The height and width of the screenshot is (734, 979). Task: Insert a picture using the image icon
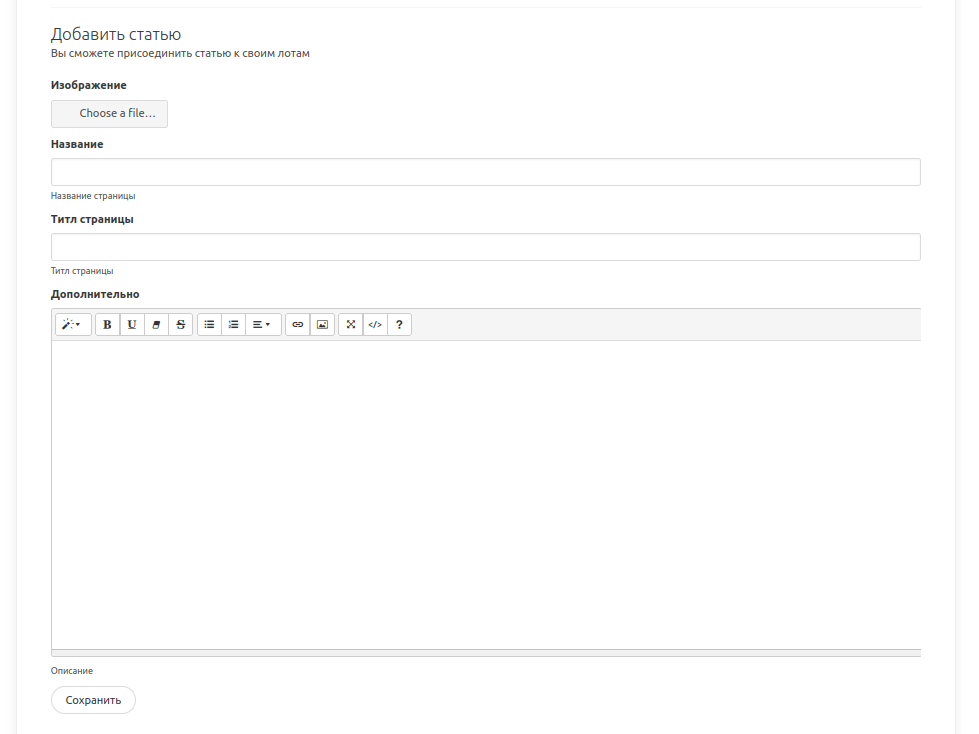[x=322, y=325]
